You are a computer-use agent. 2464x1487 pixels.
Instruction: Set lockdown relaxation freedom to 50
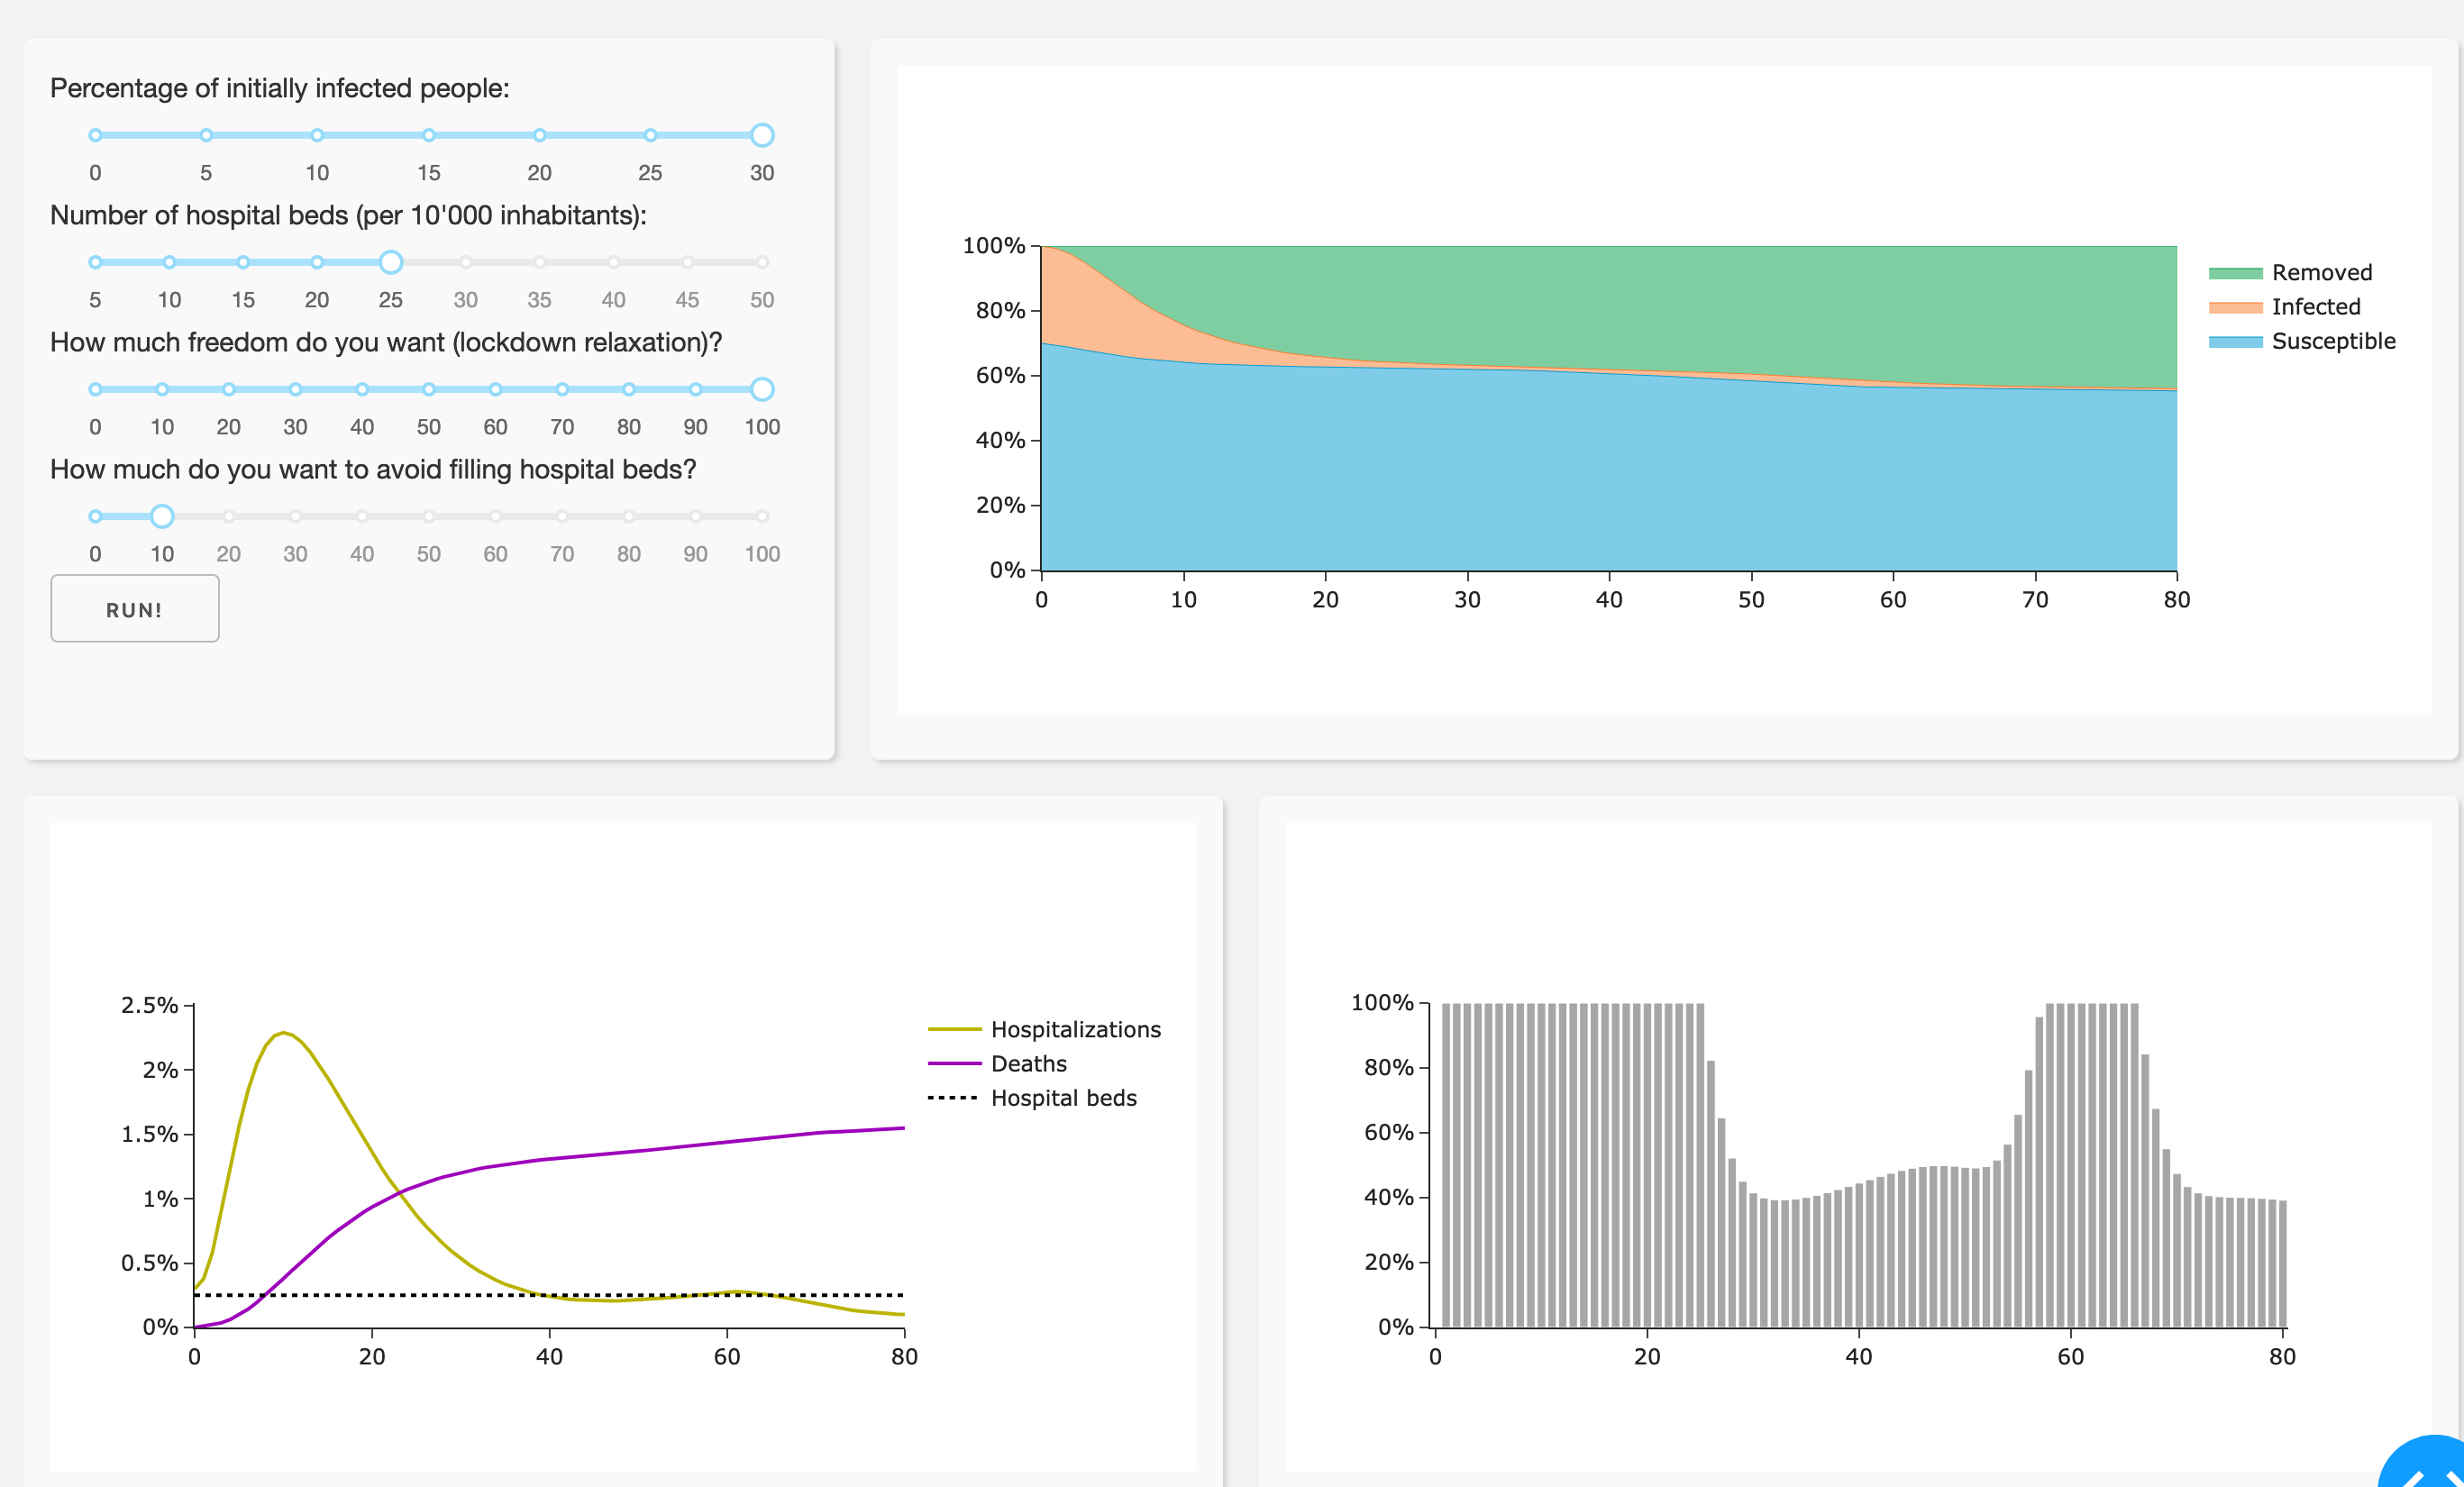(x=428, y=389)
